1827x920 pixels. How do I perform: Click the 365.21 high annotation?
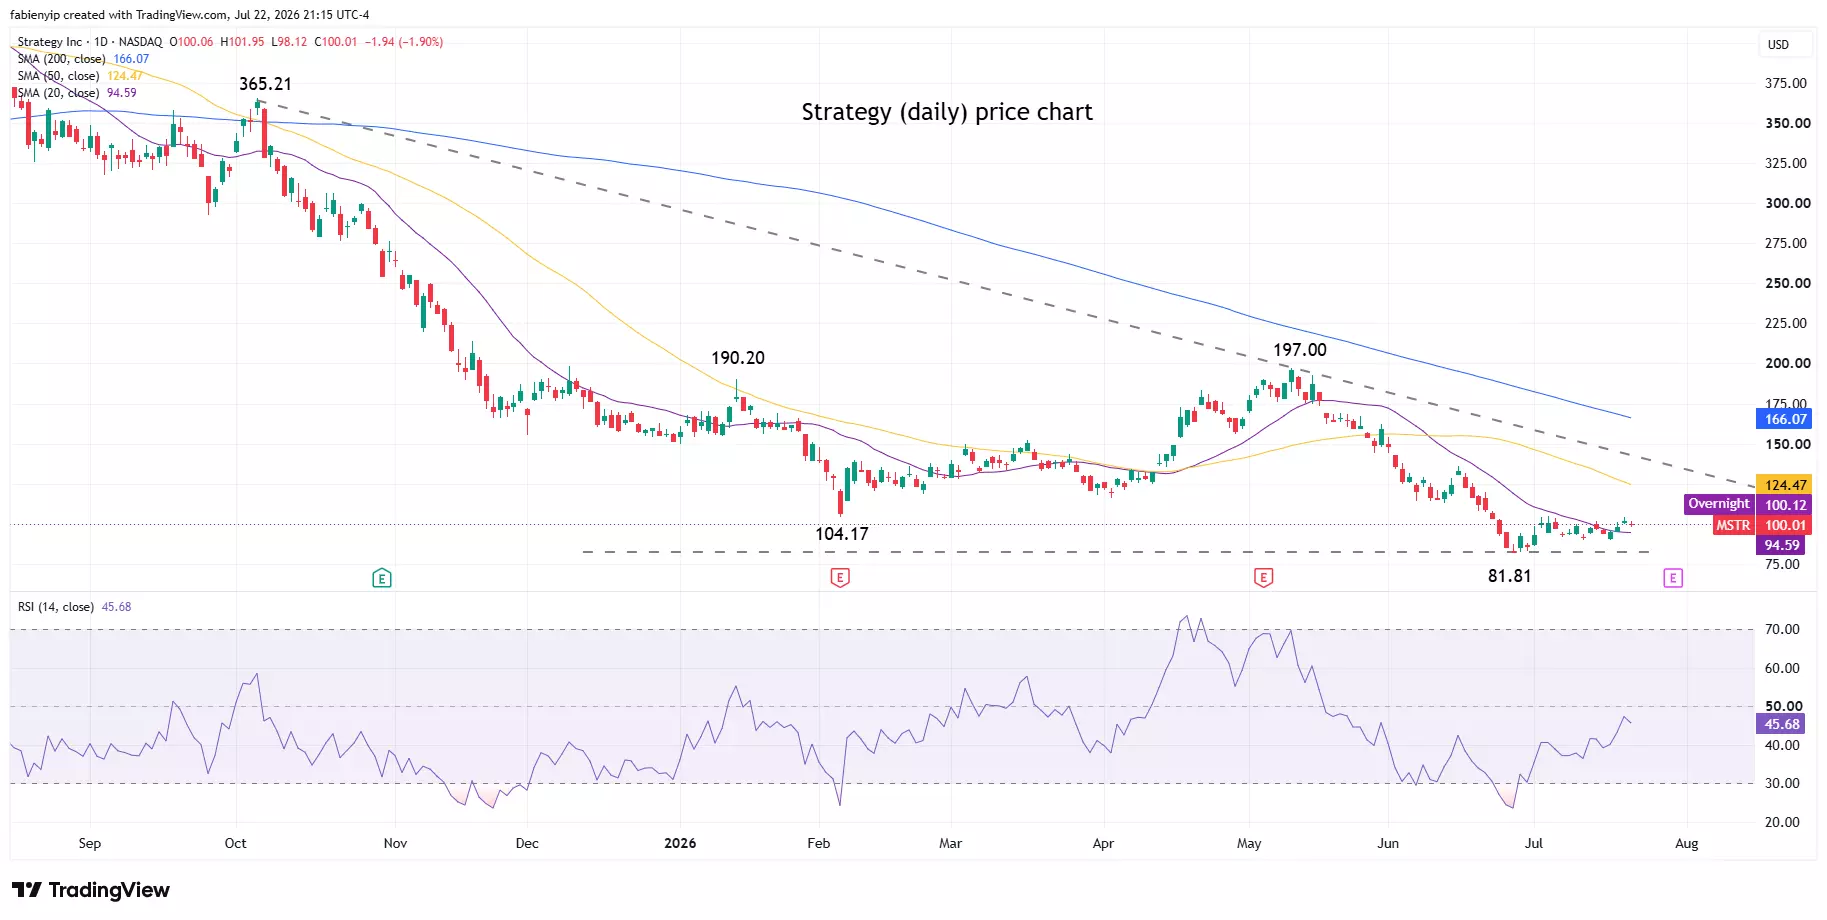pyautogui.click(x=265, y=84)
